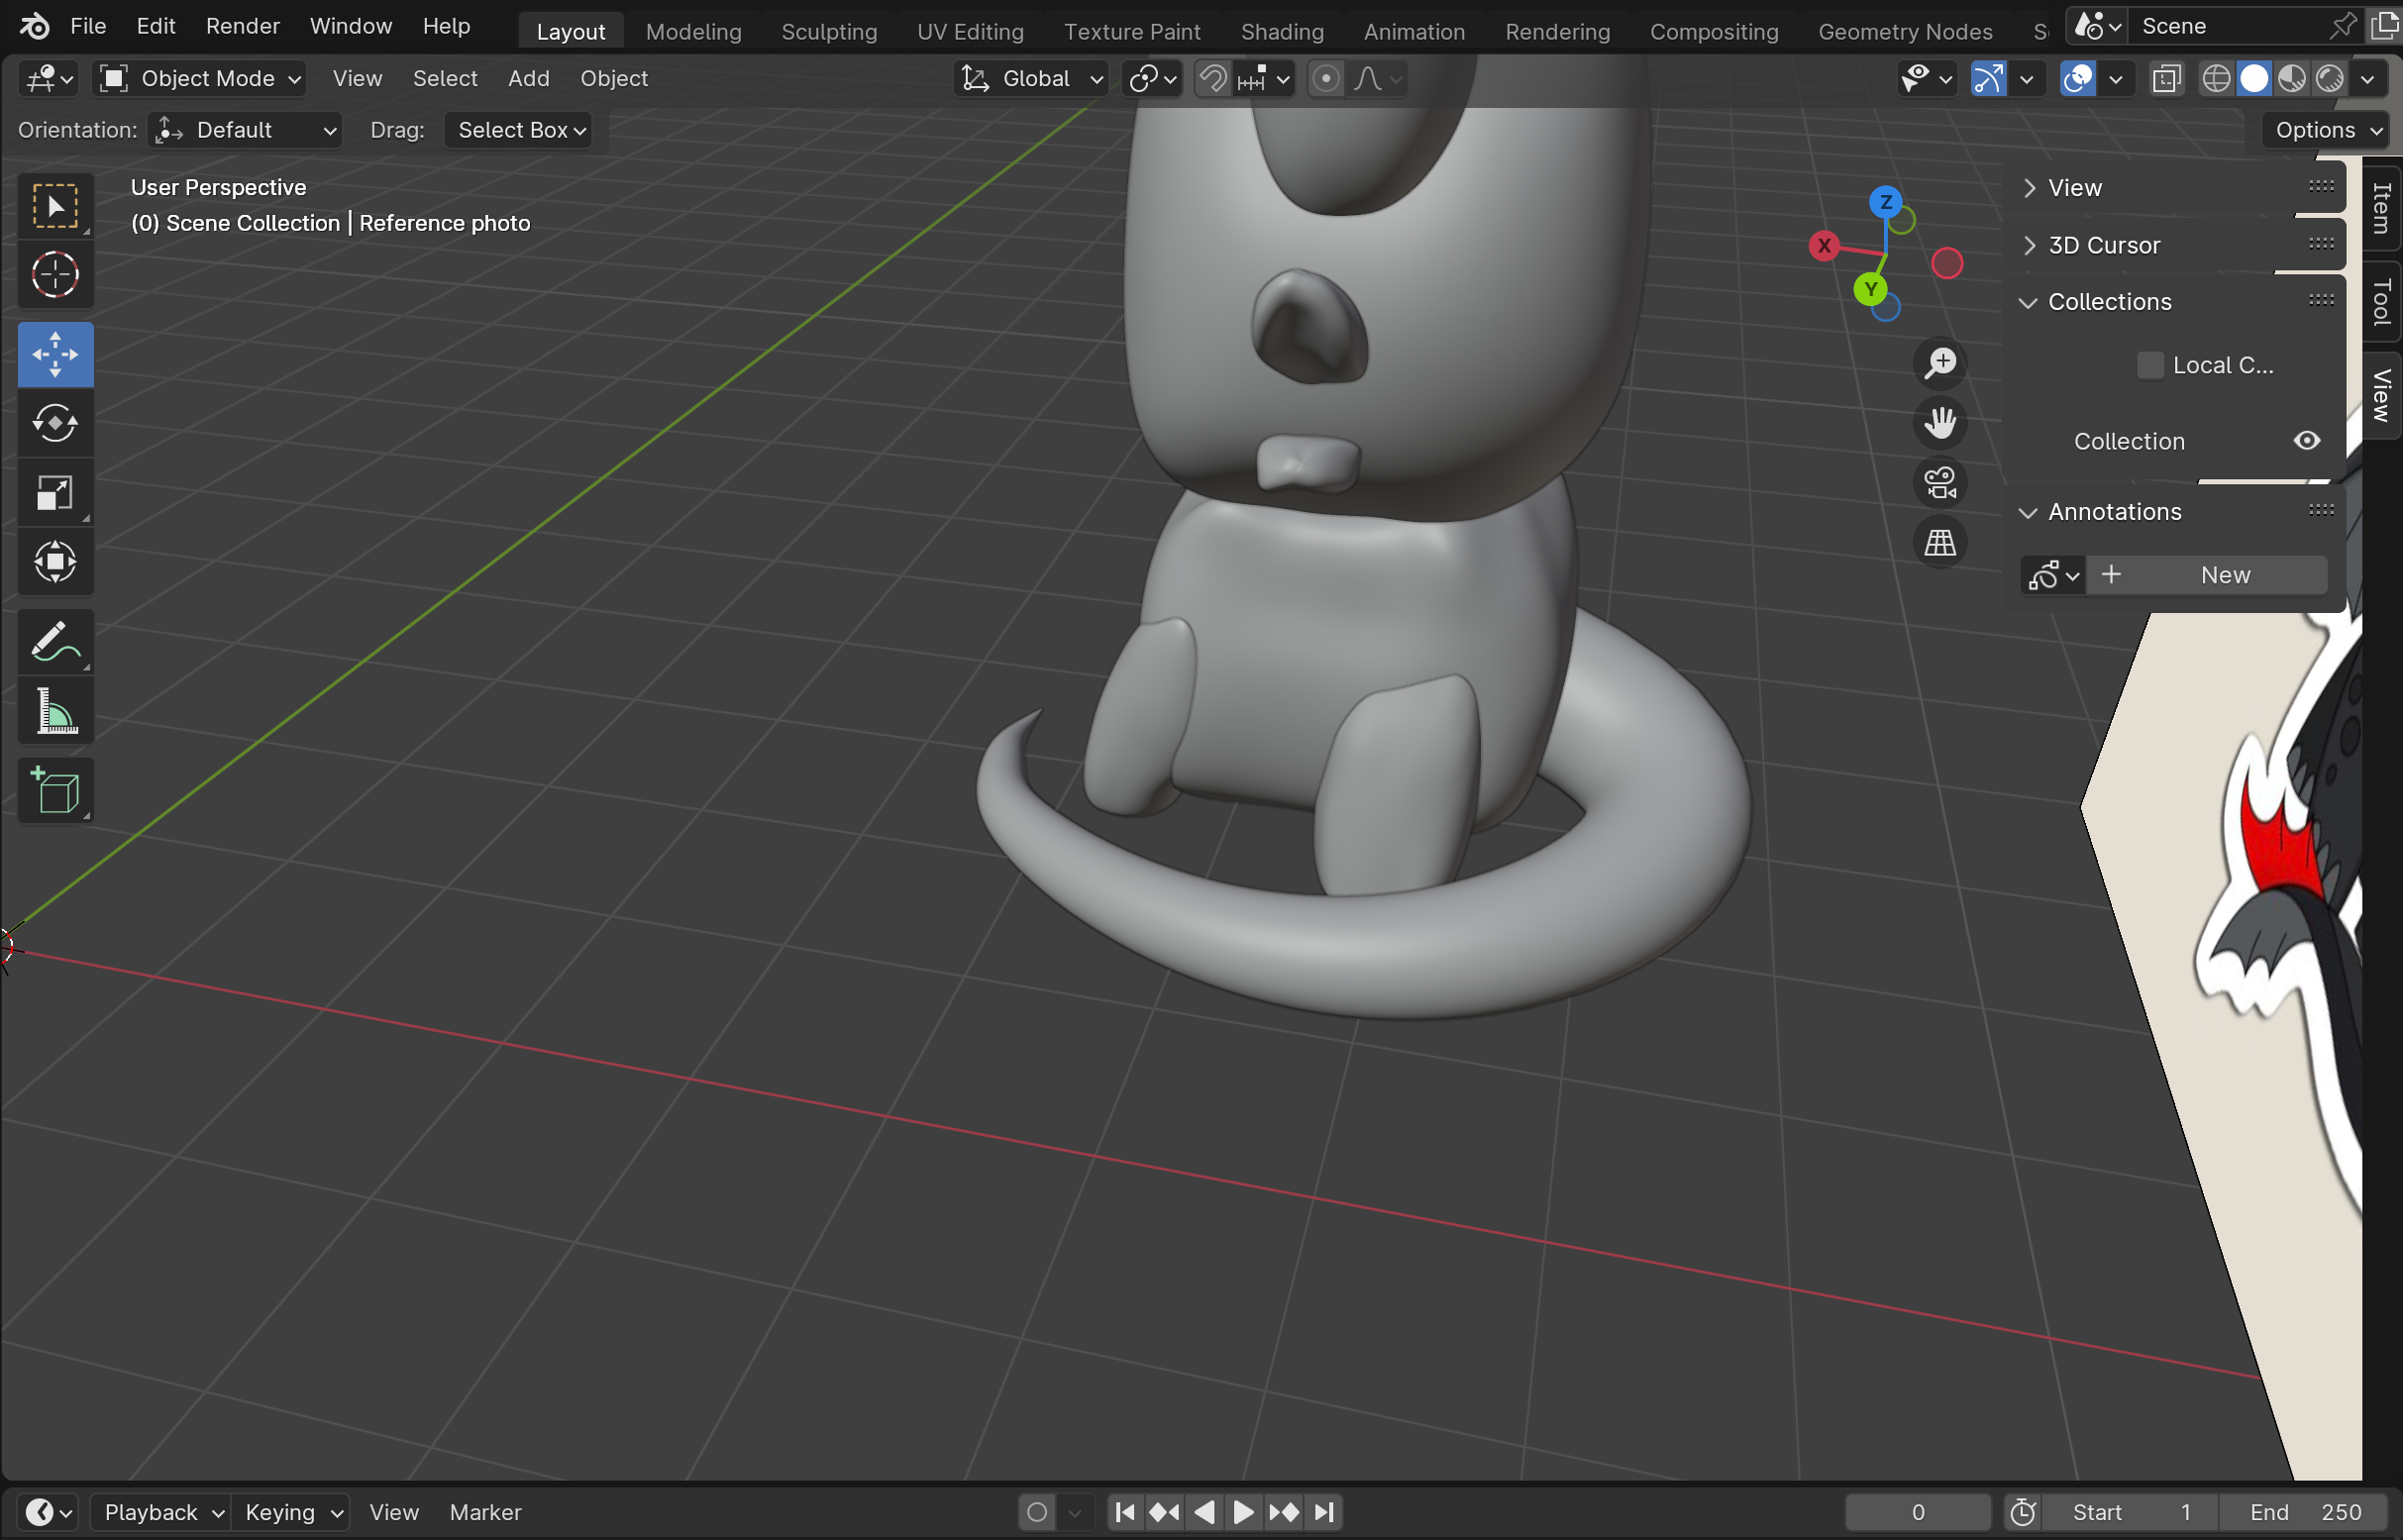Open the Keying dropdown
The height and width of the screenshot is (1540, 2403).
292,1512
